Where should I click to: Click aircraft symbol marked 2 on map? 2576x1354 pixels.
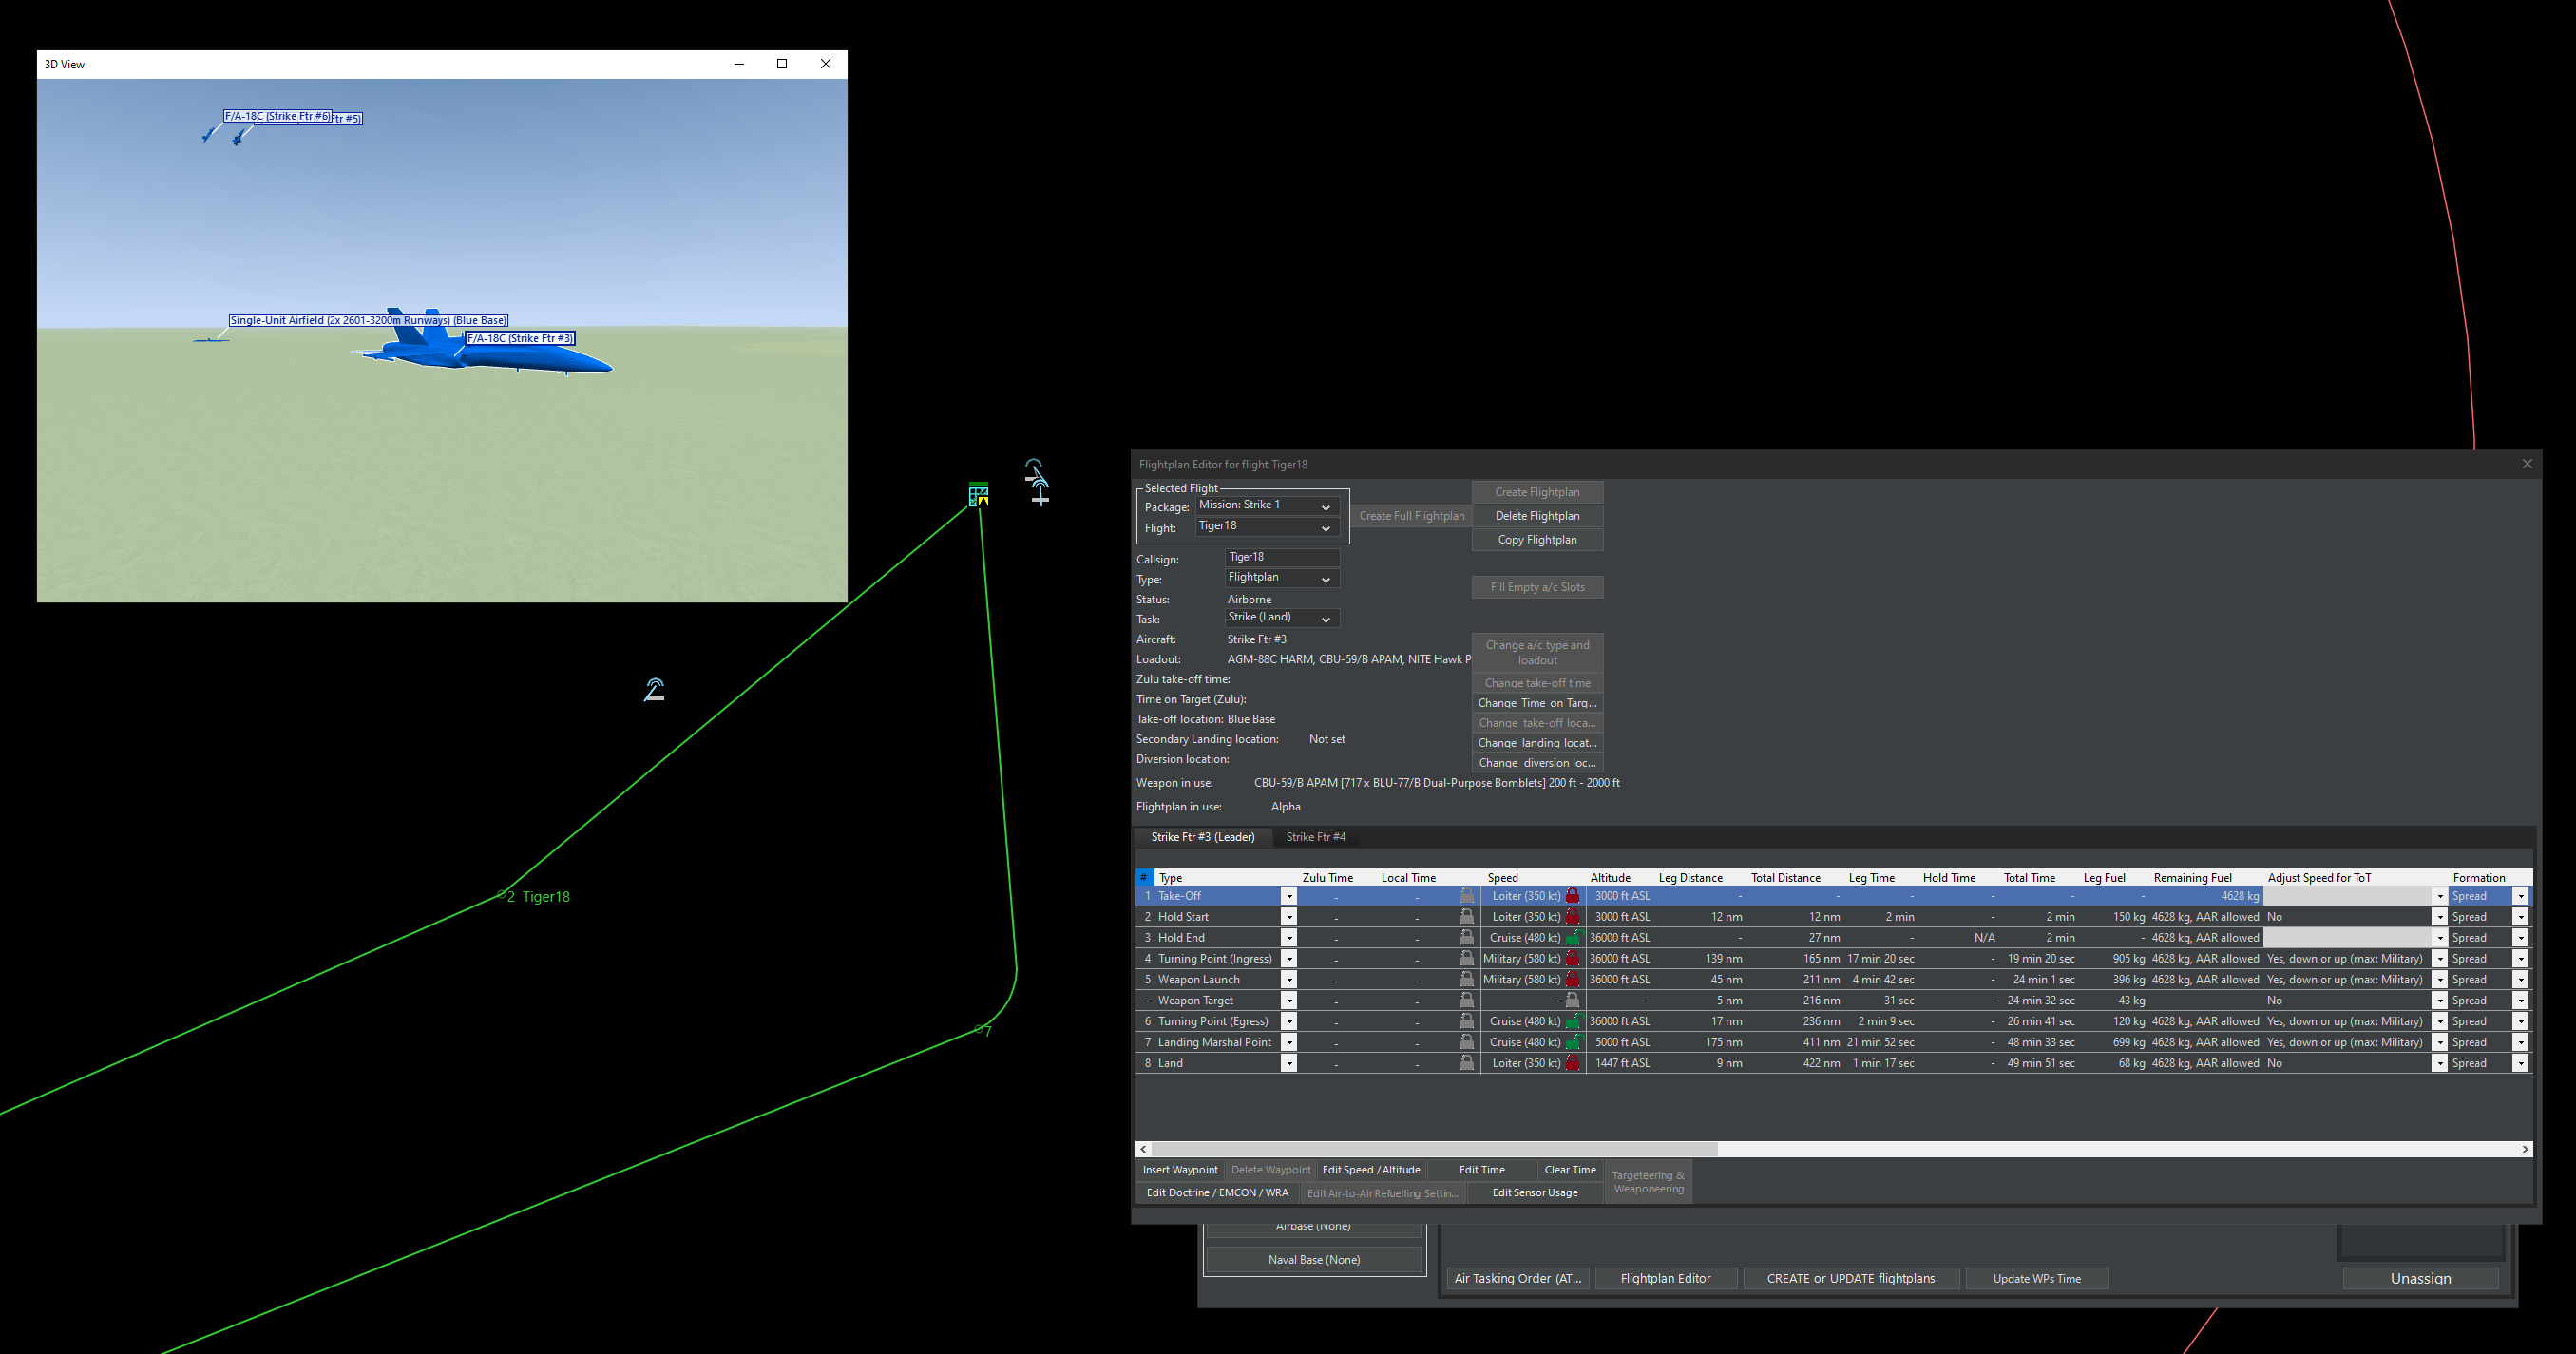coord(654,690)
